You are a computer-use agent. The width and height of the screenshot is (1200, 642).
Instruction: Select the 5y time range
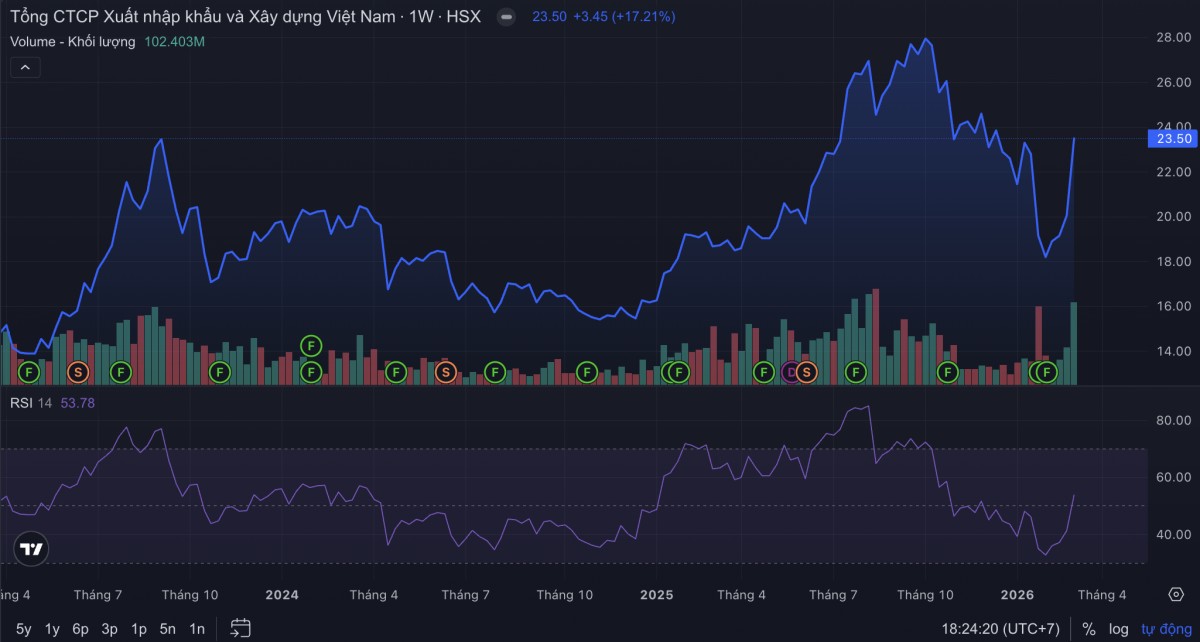(23, 629)
